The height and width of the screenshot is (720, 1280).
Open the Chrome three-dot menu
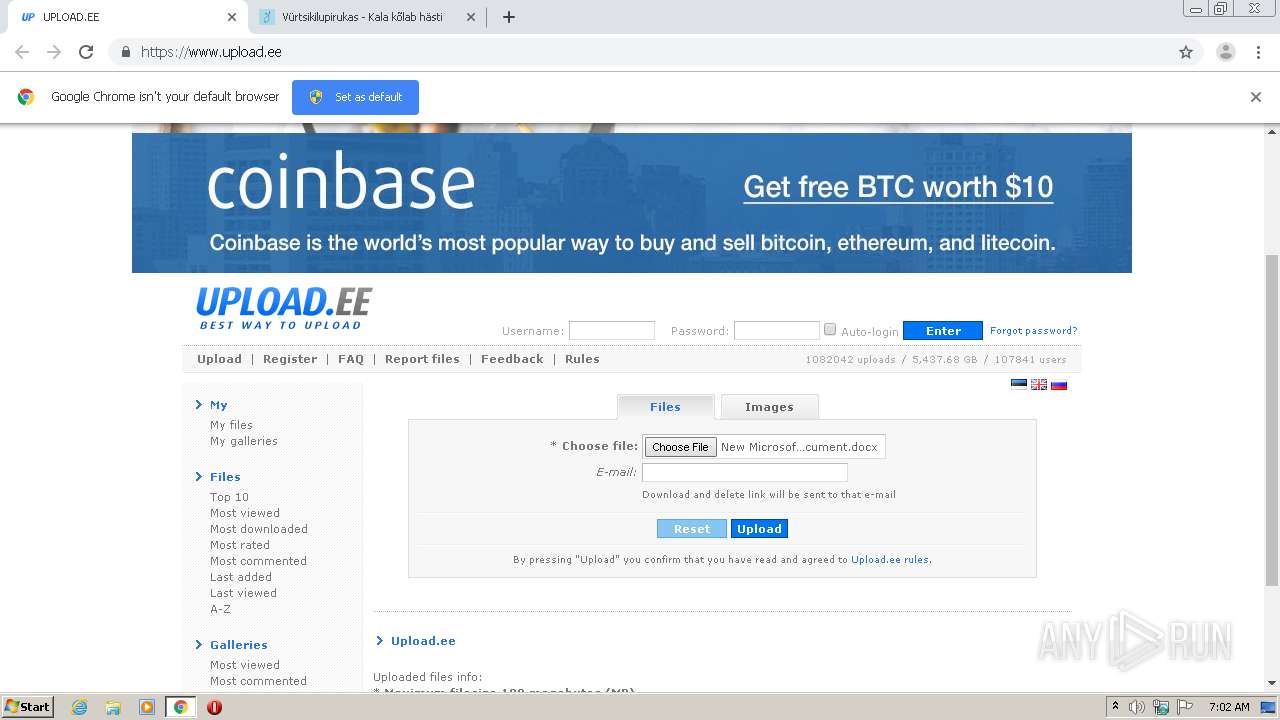coord(1258,52)
